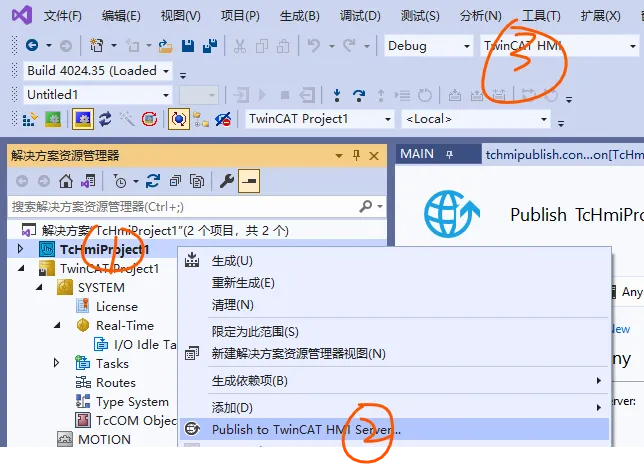
Task: Click the Pending Changes Filter clock icon
Action: click(120, 181)
